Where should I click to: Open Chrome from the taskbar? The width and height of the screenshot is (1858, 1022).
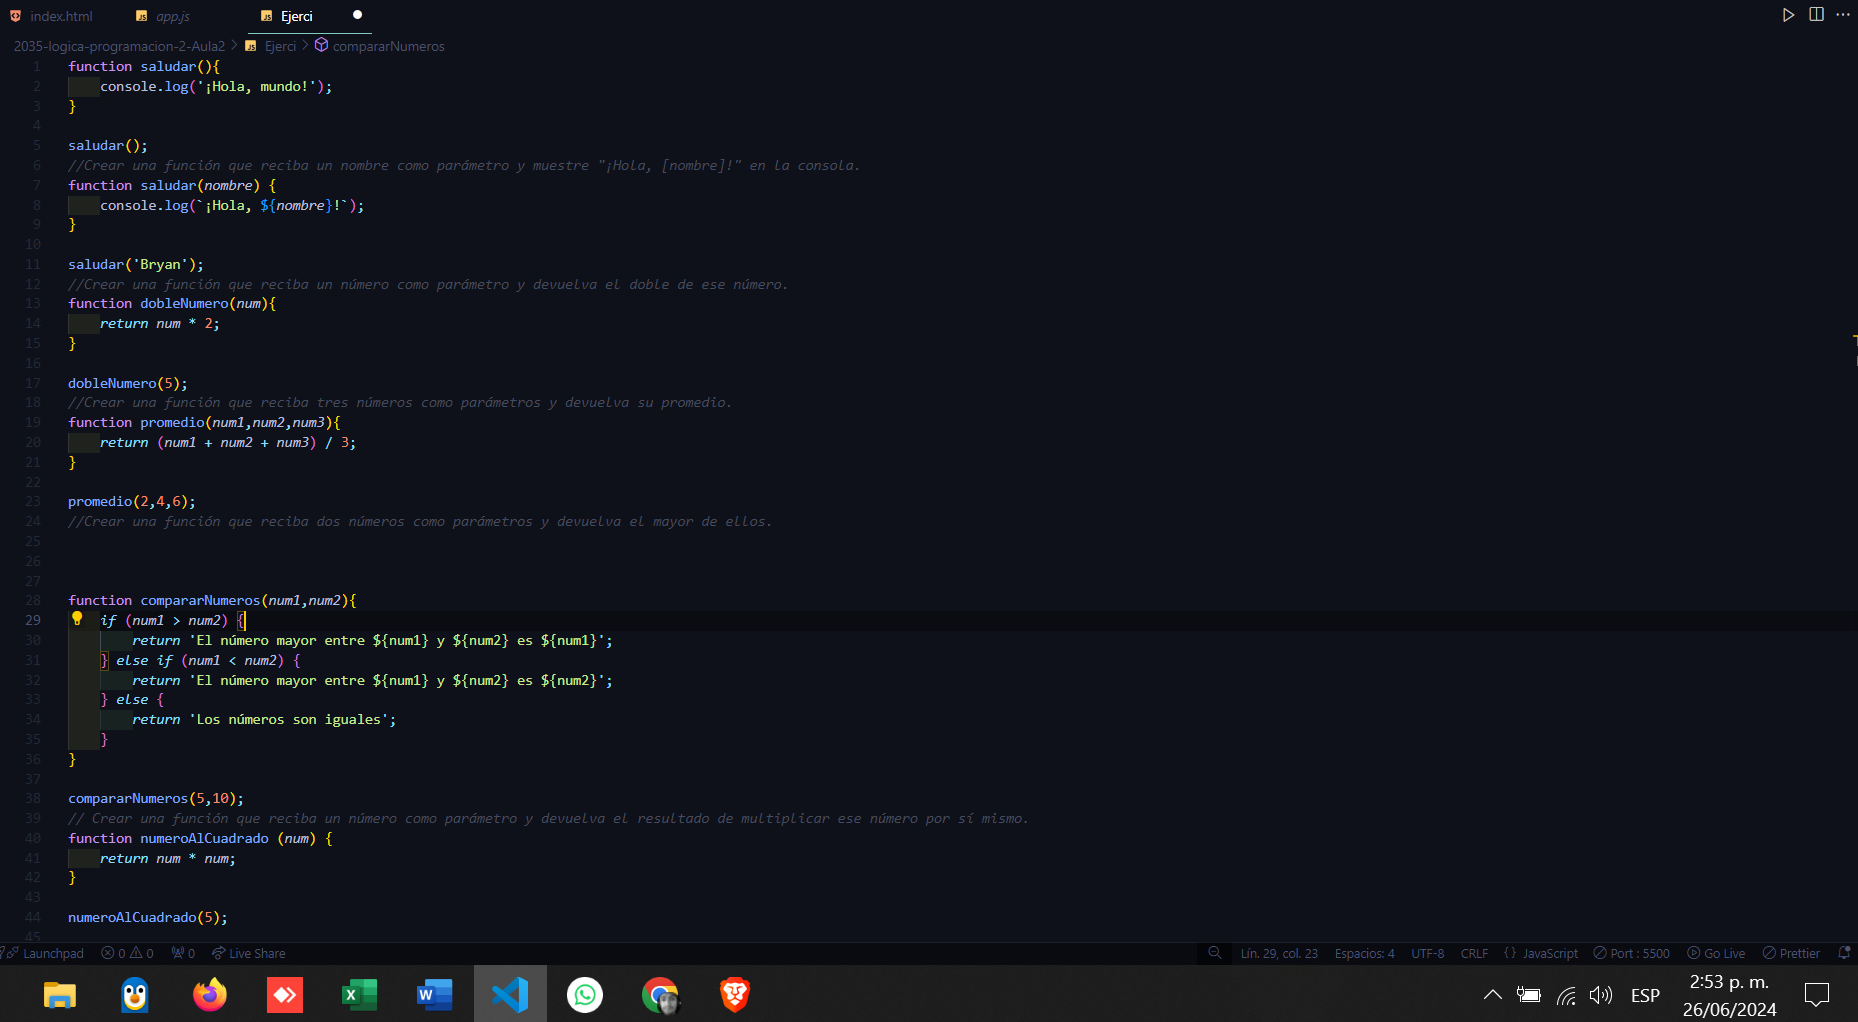660,994
